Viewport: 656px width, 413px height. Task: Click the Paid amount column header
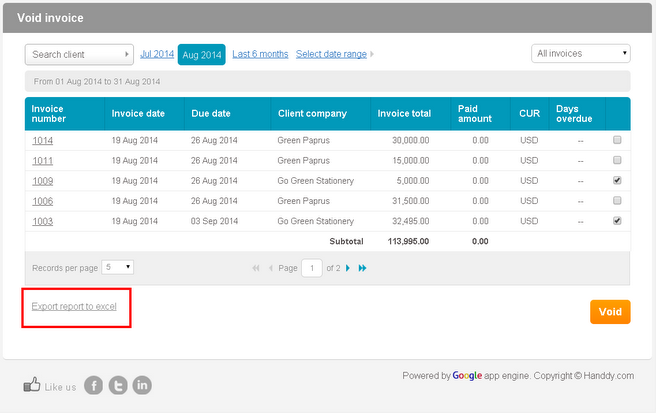(x=481, y=114)
